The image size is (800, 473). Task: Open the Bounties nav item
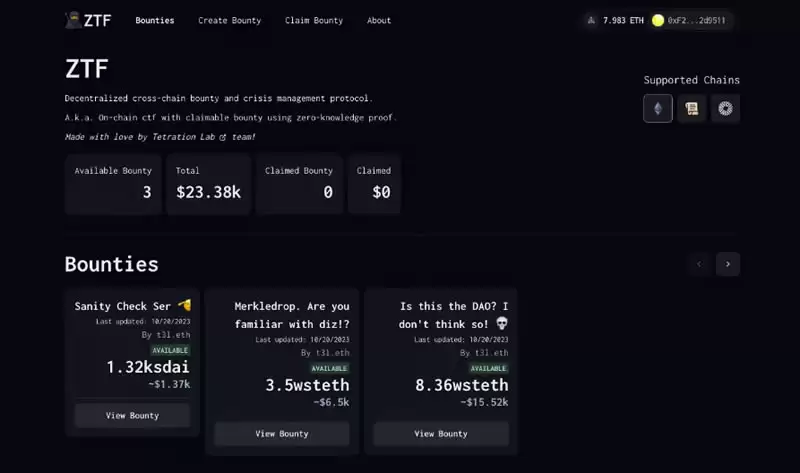click(155, 20)
